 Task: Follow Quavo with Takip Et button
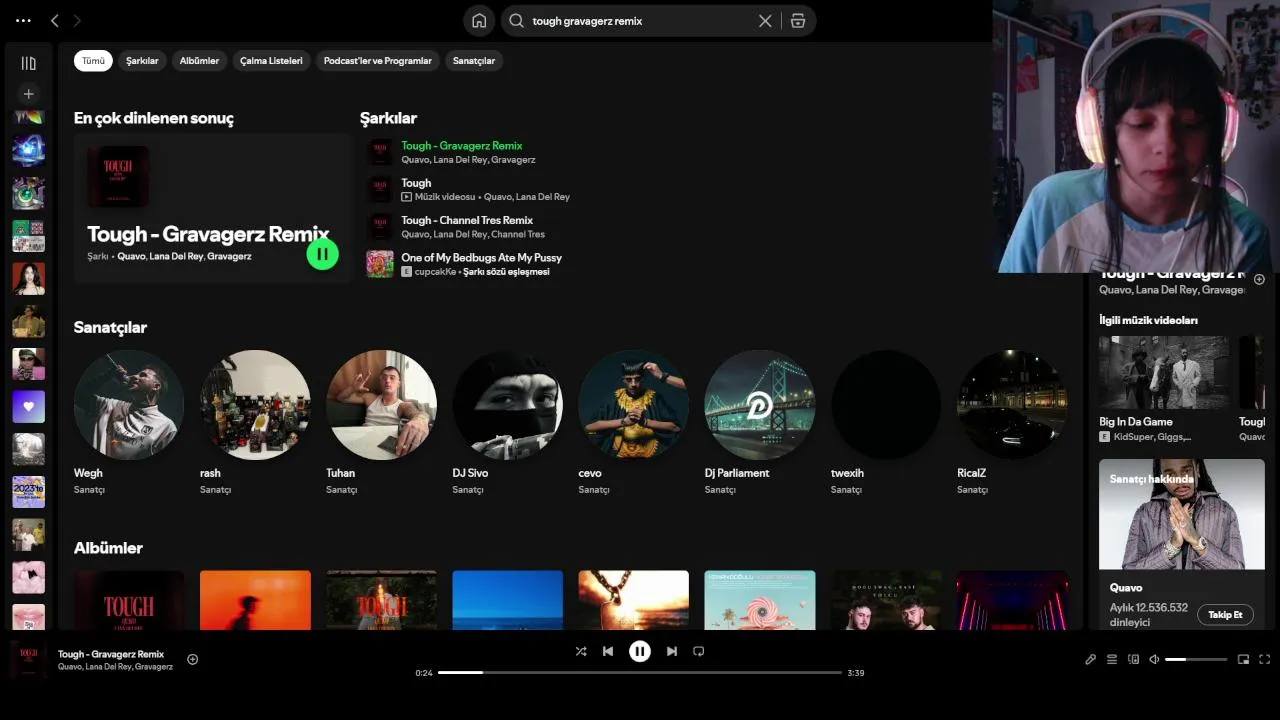click(x=1225, y=615)
